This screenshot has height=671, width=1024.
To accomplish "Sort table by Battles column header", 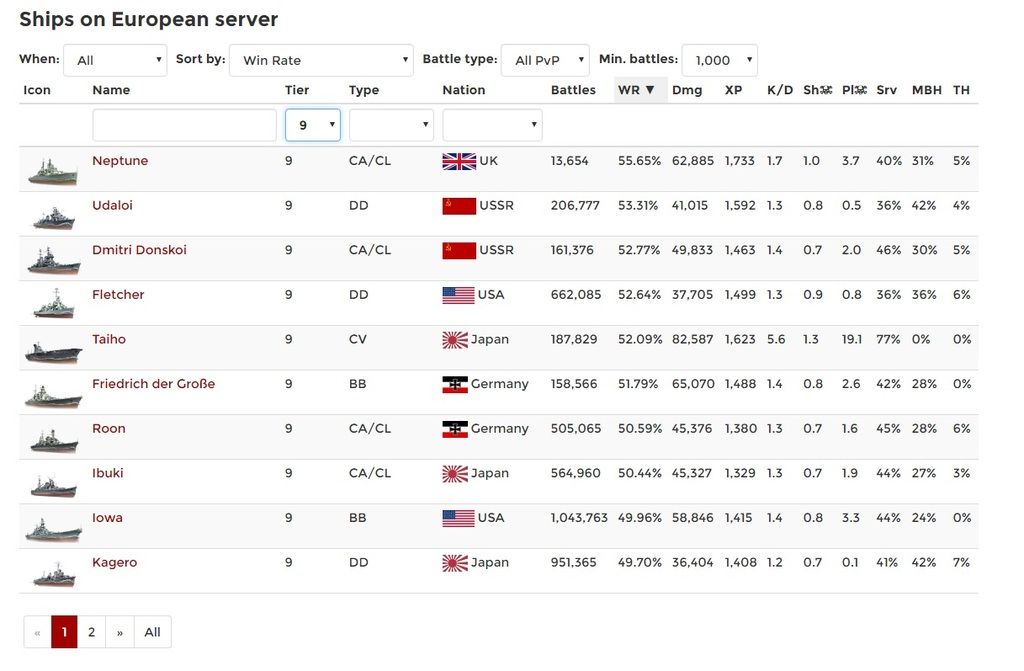I will [573, 90].
